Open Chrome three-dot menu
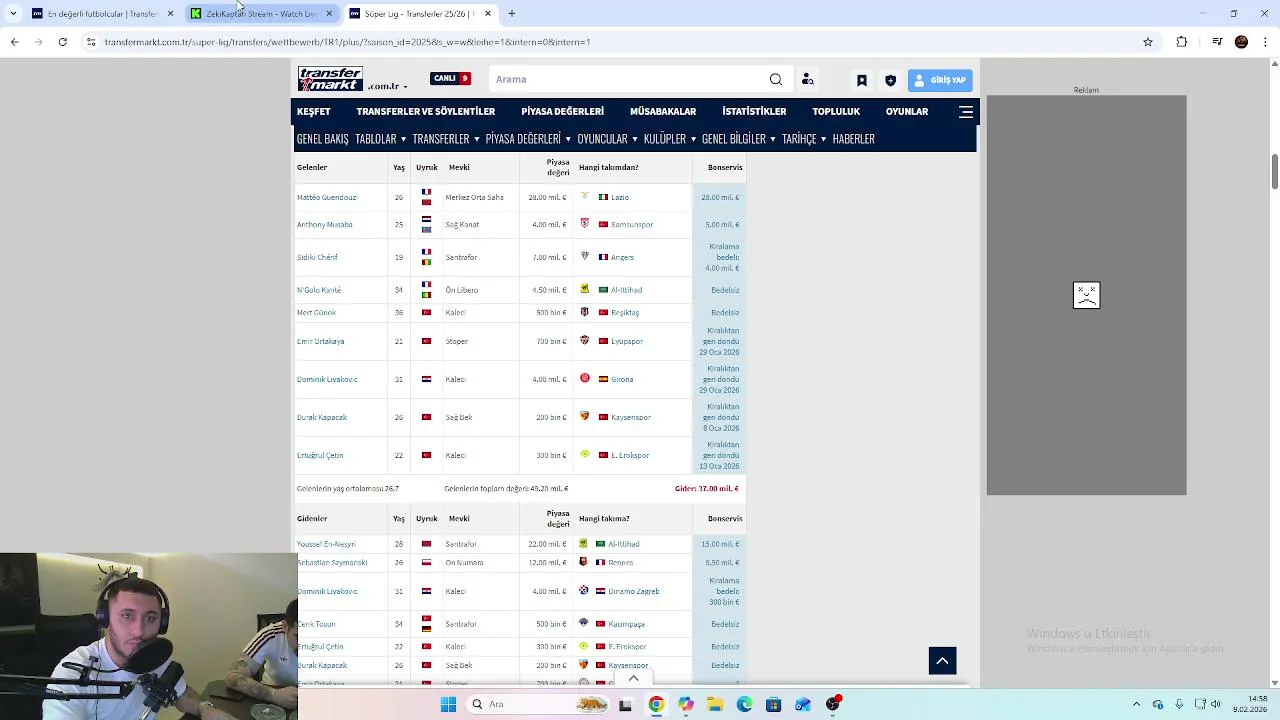Viewport: 1280px width, 720px height. click(1266, 42)
